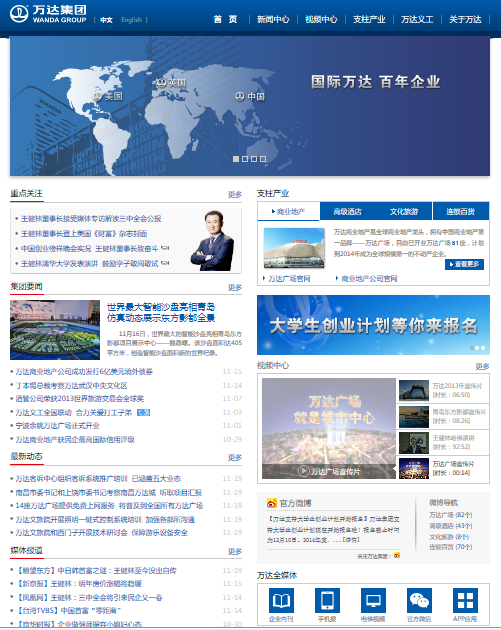This screenshot has height=630, width=501.
Task: Open 丁本锡总裁考察万达武汉中央文化区
Action: [72, 386]
